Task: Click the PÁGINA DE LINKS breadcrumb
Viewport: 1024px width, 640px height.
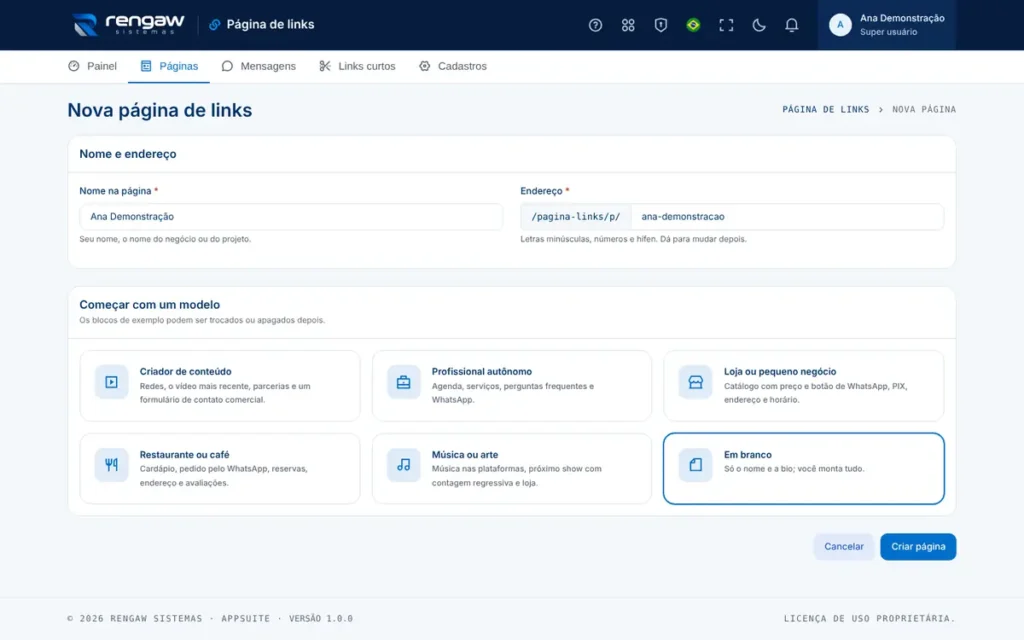Action: pos(825,109)
